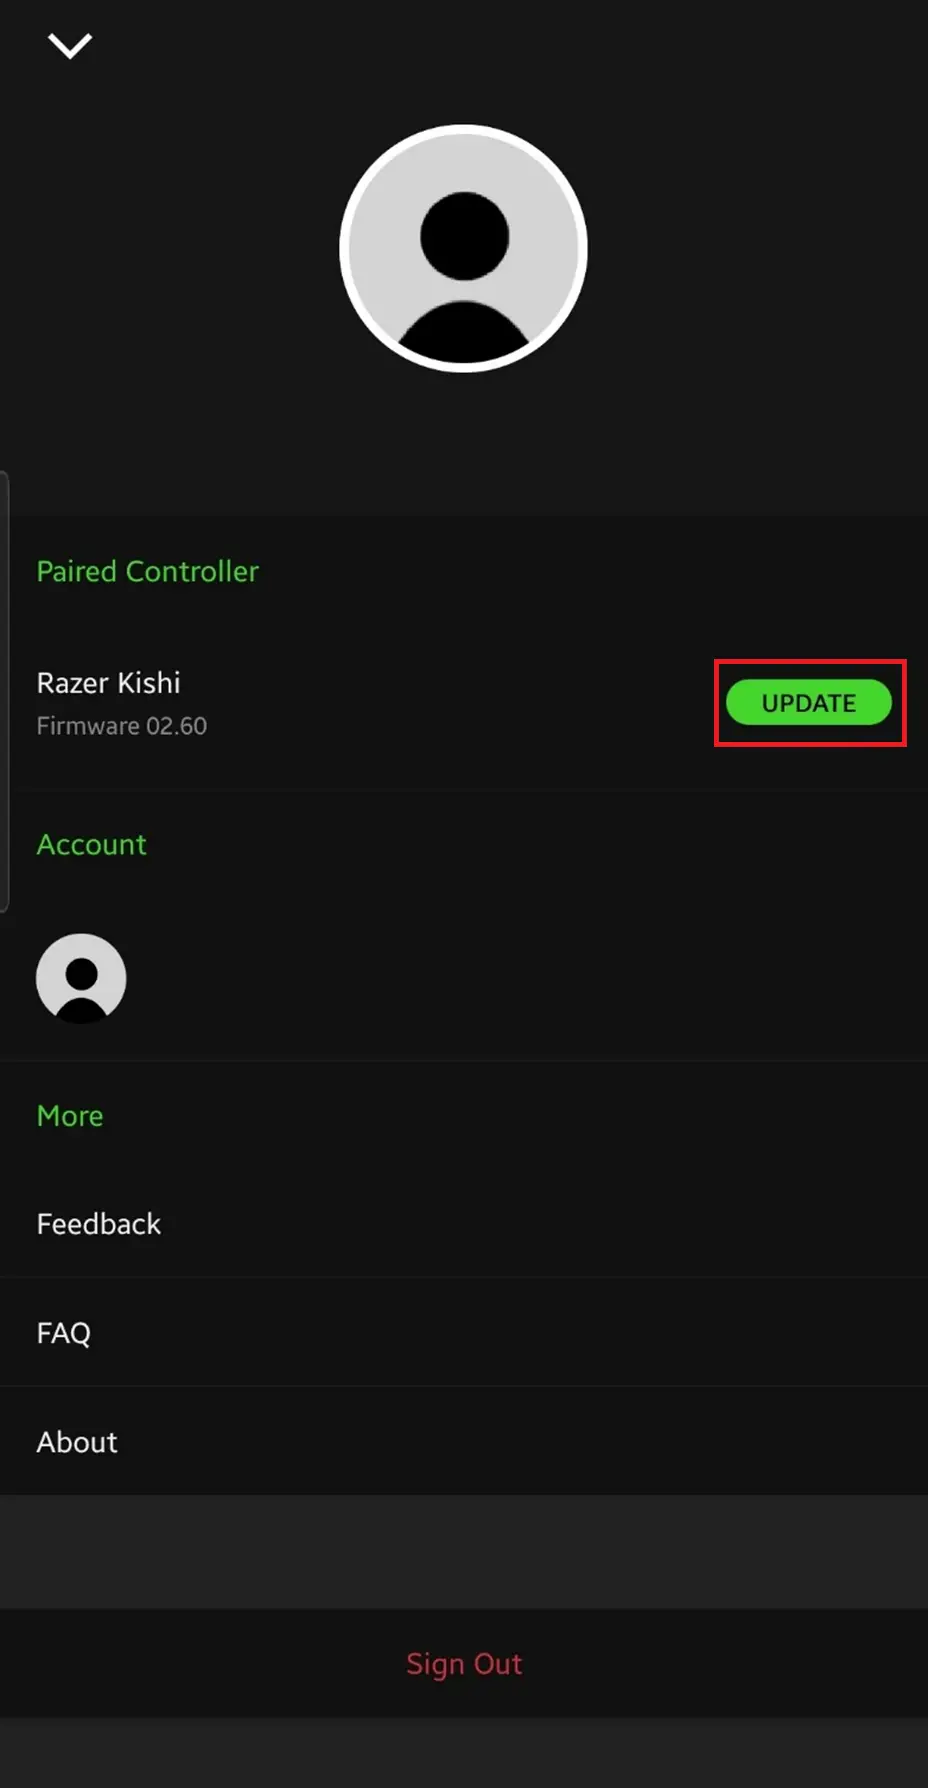The height and width of the screenshot is (1788, 928).
Task: Tap the white ring around the profile photo
Action: [x=343, y=248]
